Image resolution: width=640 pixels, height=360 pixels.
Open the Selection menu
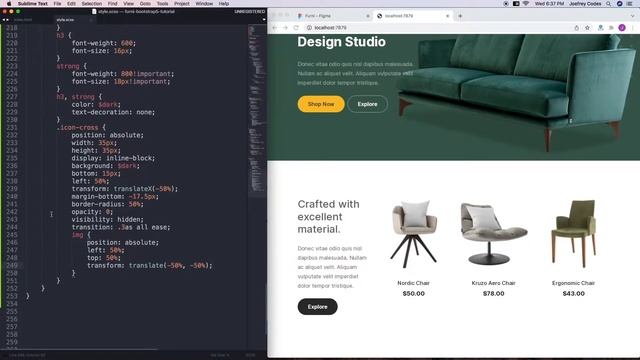pyautogui.click(x=91, y=4)
